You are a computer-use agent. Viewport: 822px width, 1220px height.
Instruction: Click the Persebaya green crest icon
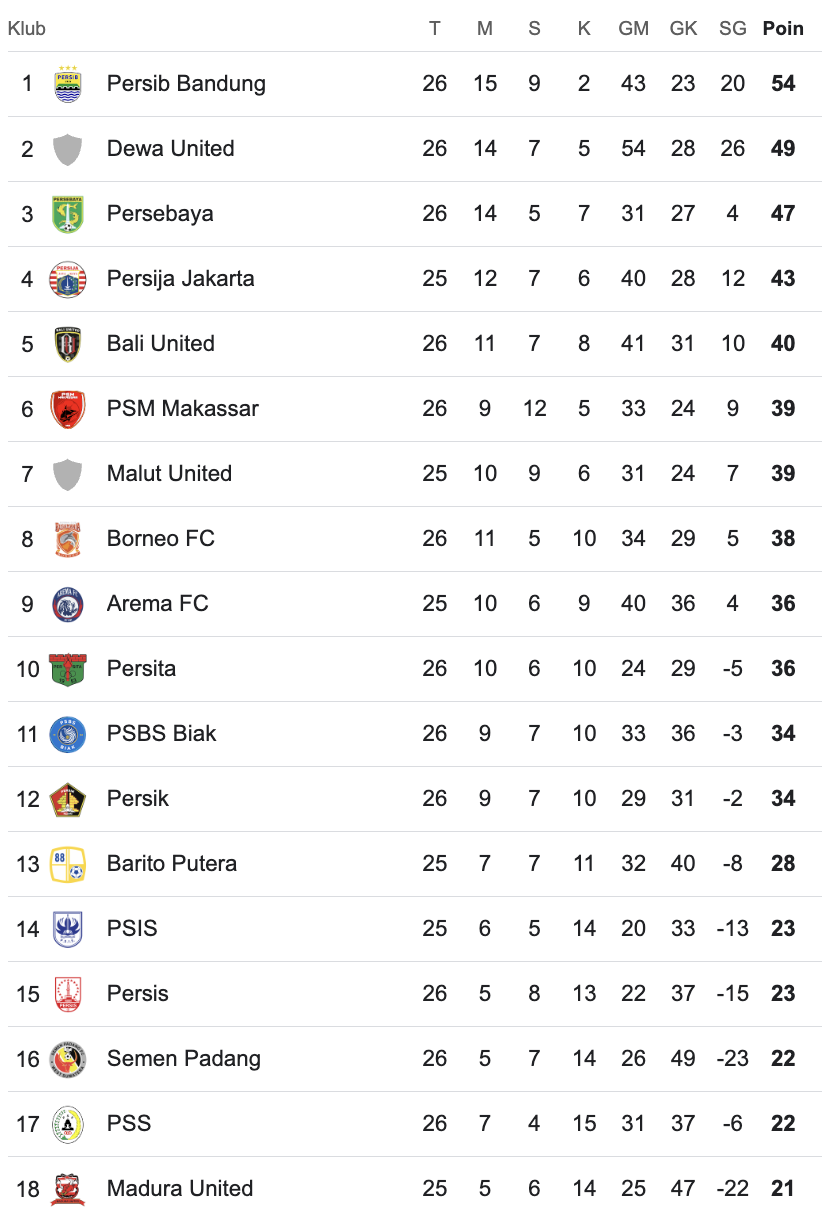(x=68, y=214)
